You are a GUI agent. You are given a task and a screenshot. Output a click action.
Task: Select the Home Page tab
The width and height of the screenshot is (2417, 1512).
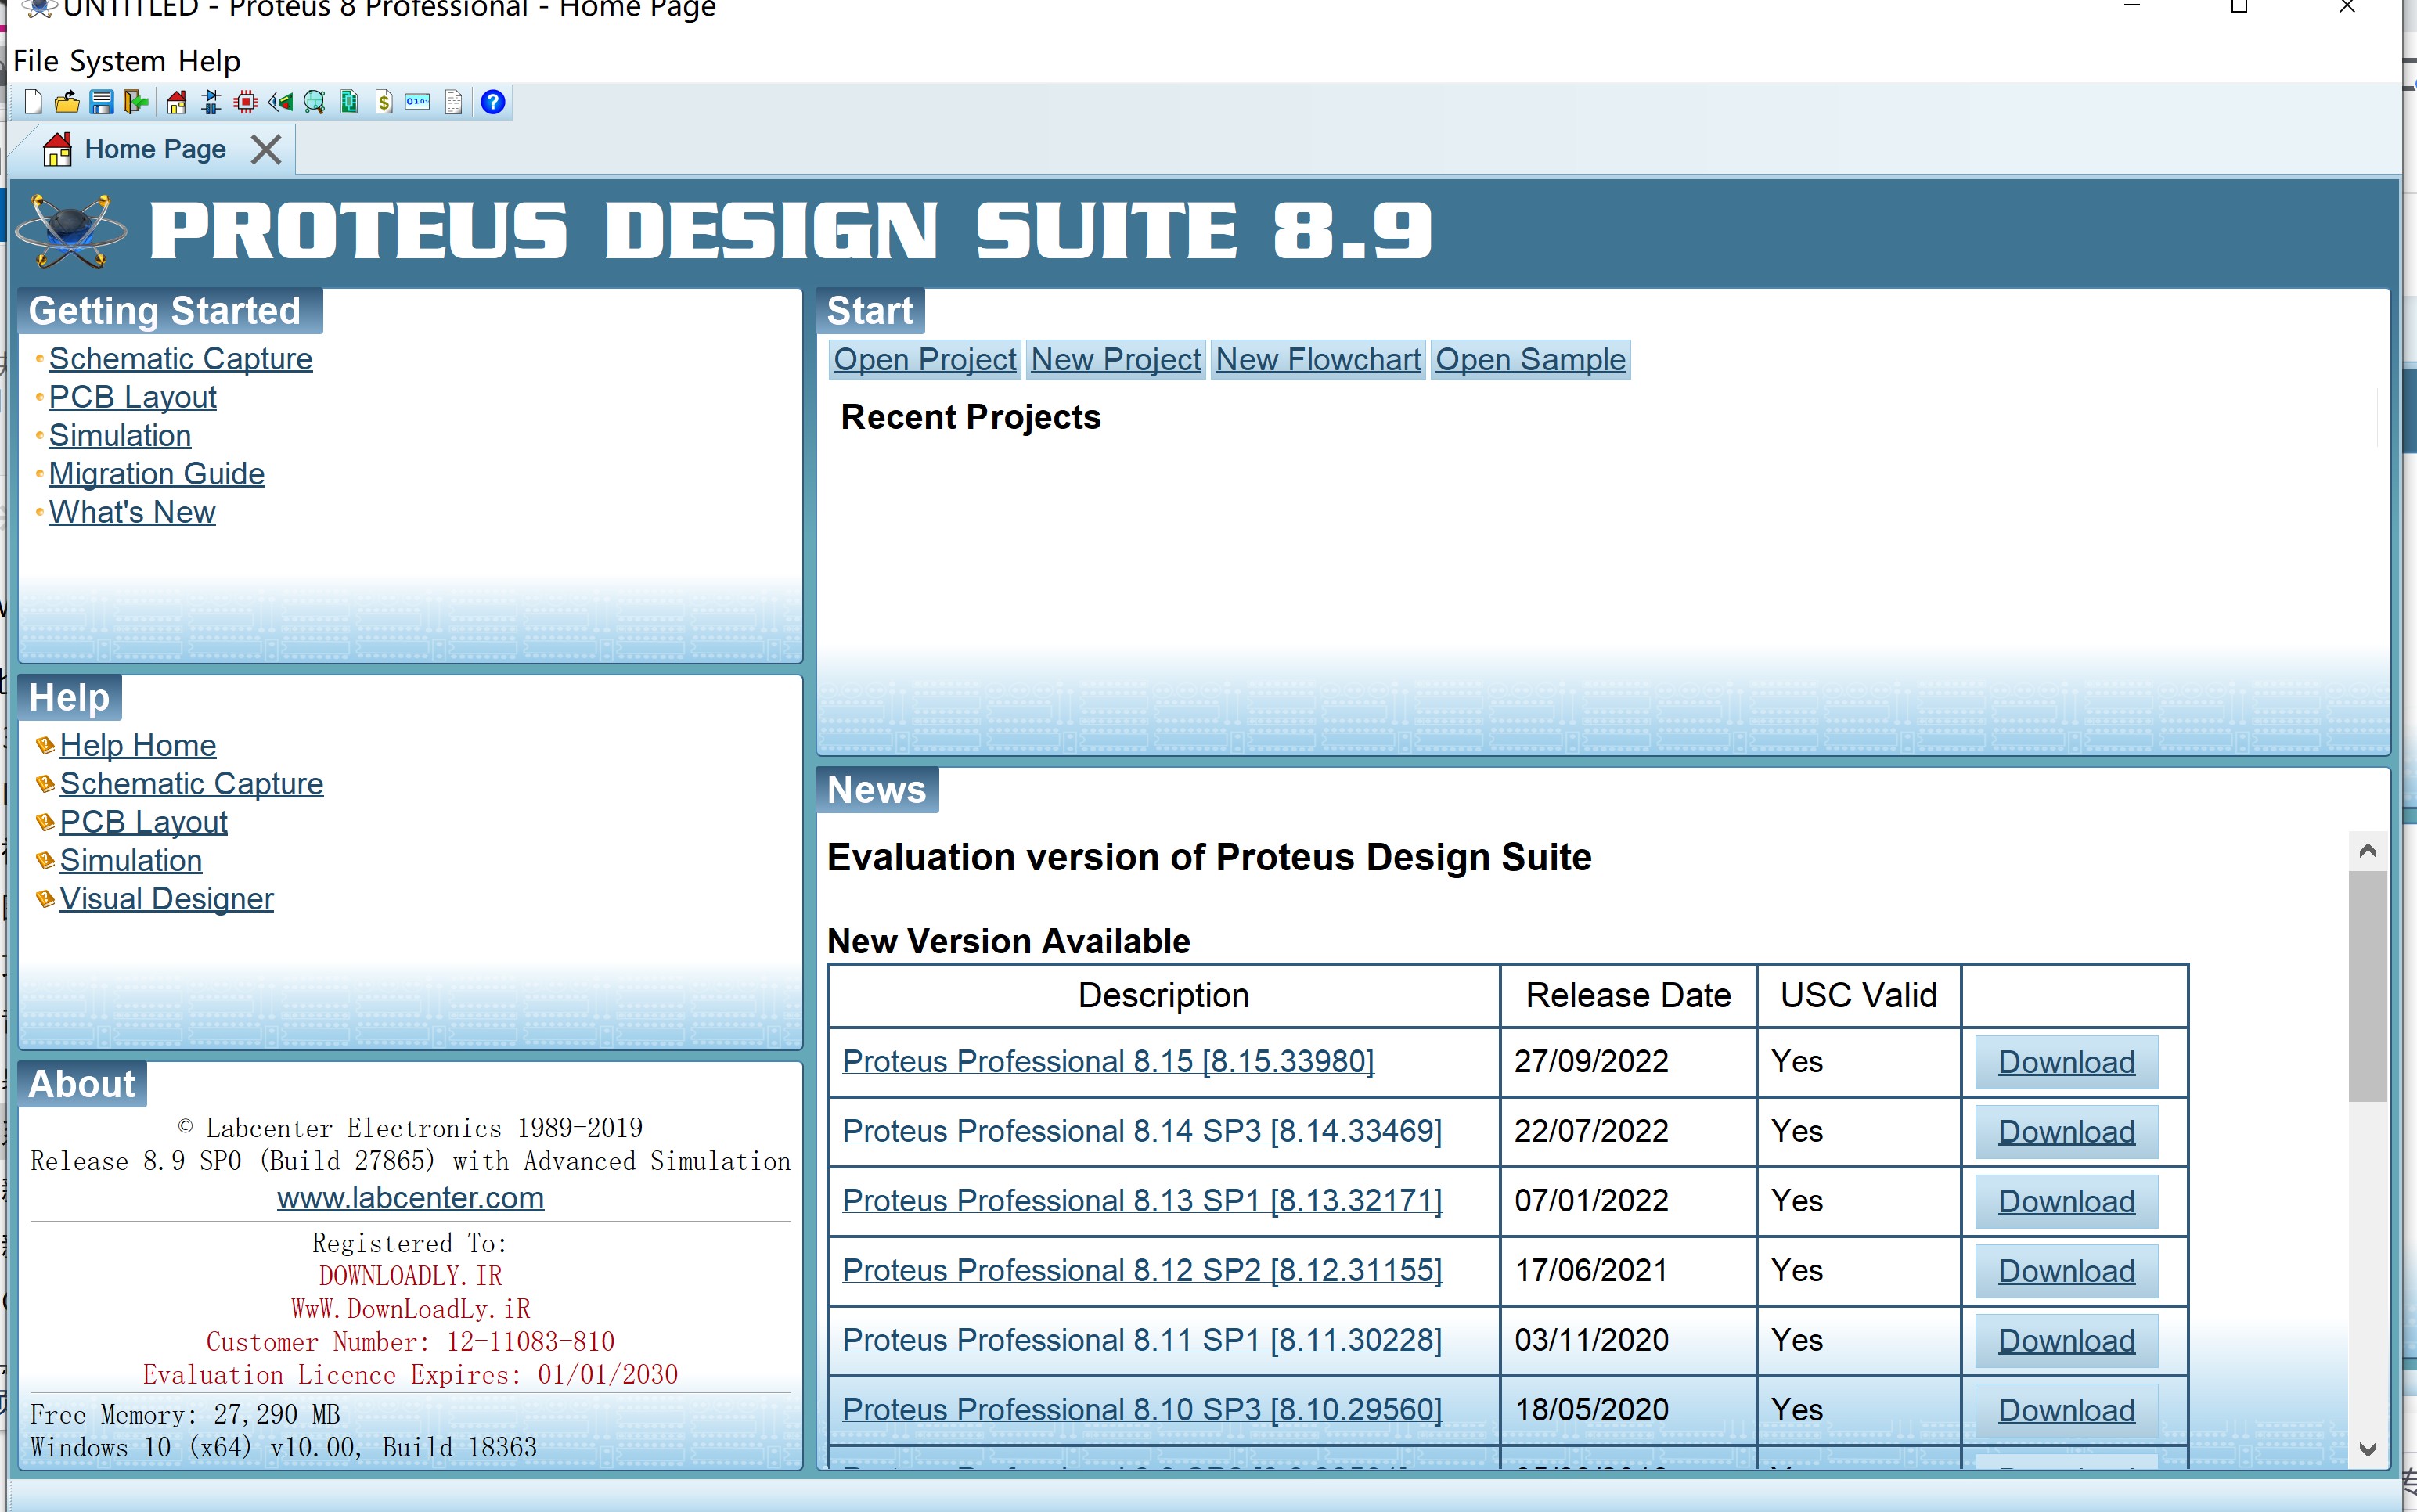tap(155, 149)
